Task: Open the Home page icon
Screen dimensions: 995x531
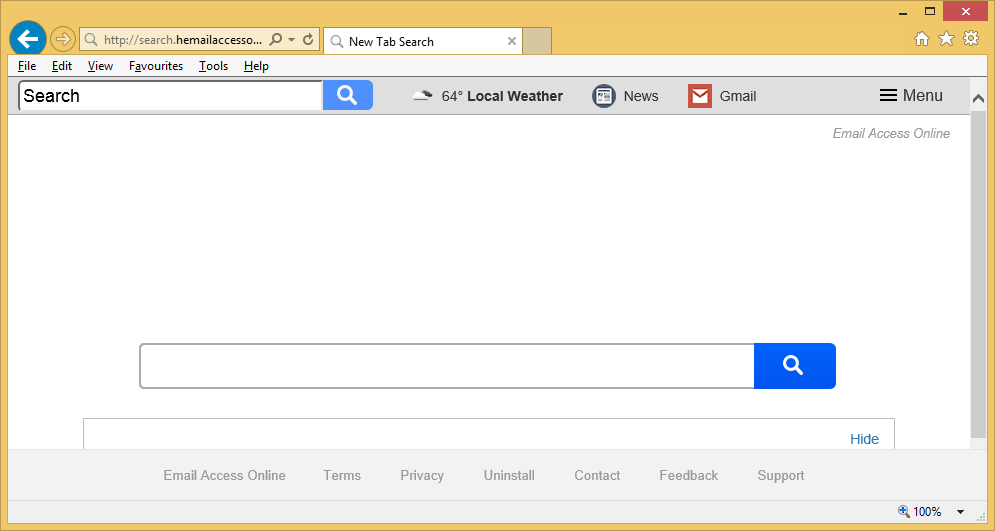Action: tap(922, 39)
